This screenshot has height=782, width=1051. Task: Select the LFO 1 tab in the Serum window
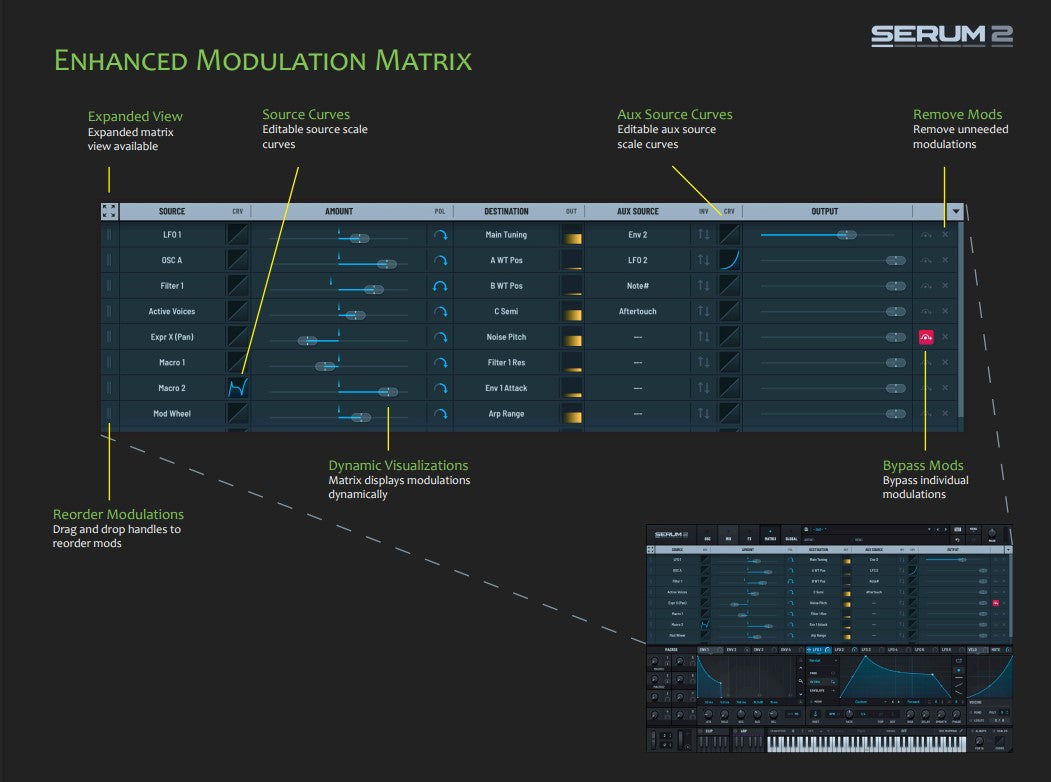pyautogui.click(x=818, y=650)
